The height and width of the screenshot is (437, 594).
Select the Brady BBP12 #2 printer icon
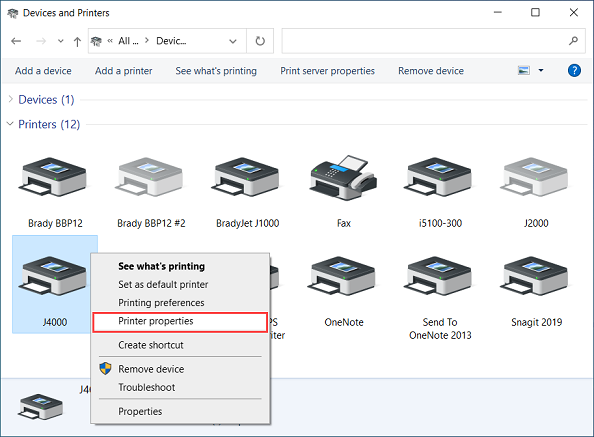(x=149, y=176)
